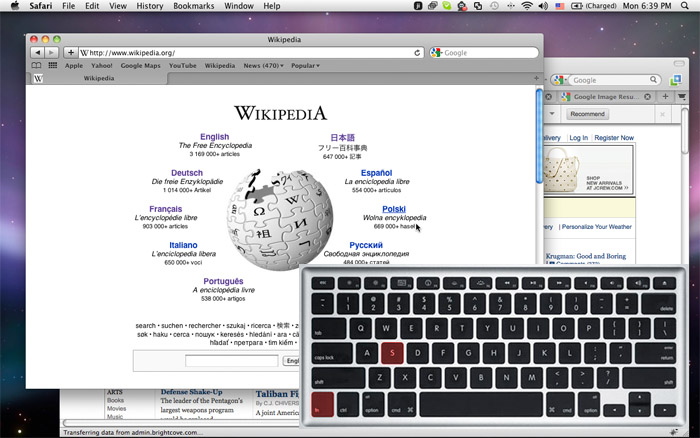Open the Edit menu
This screenshot has width=700, height=438.
click(x=92, y=6)
